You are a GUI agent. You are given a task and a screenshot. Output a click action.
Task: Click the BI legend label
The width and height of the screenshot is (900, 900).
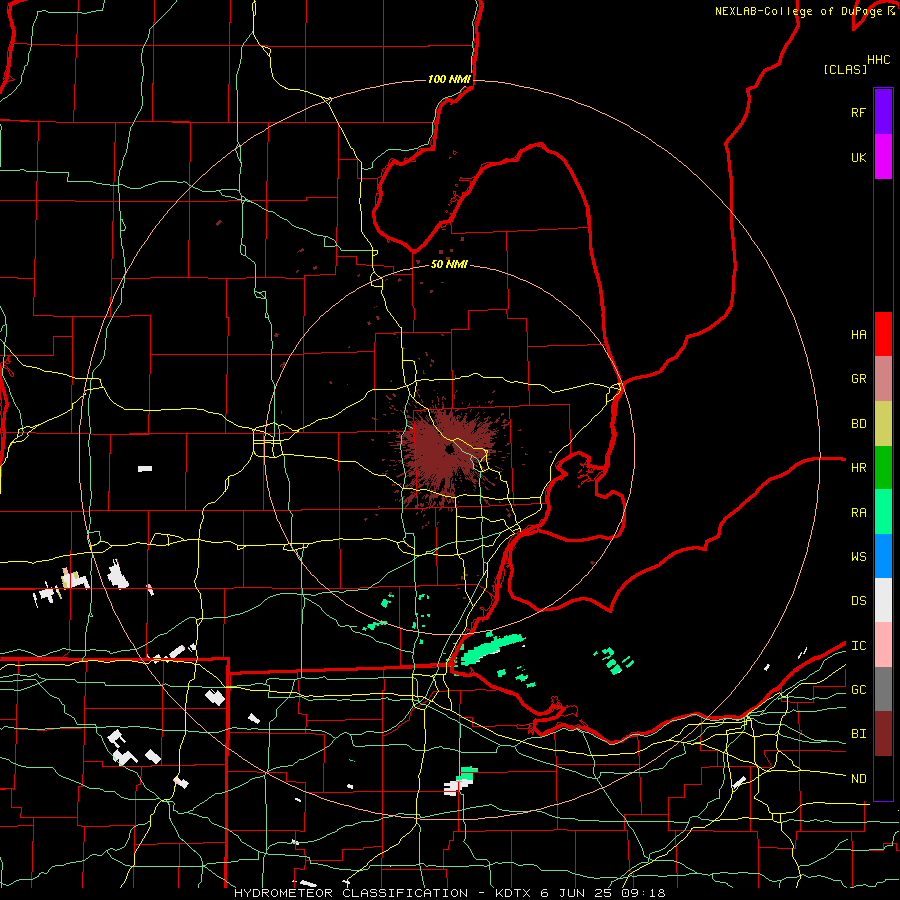858,734
